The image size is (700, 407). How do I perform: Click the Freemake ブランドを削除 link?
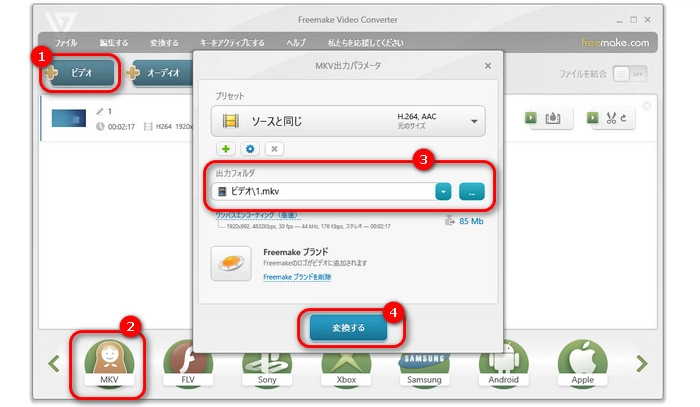pyautogui.click(x=297, y=277)
